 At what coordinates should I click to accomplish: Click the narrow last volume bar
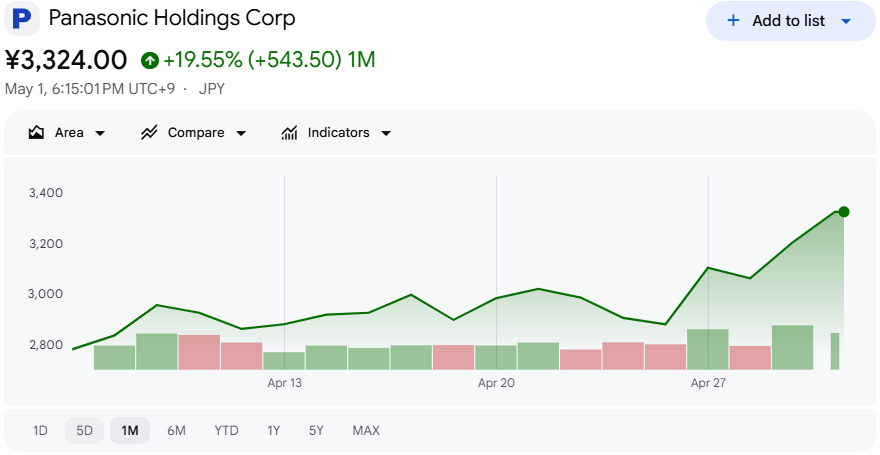tap(835, 351)
